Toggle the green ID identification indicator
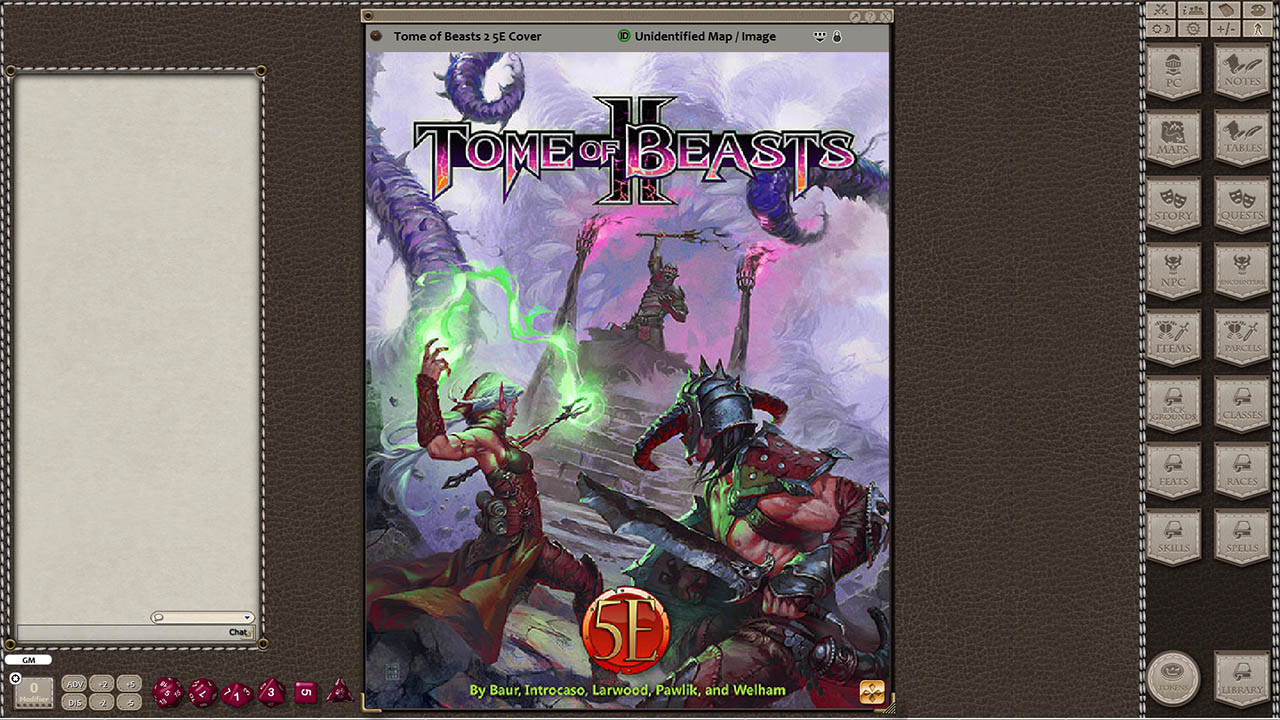This screenshot has height=720, width=1280. click(x=624, y=36)
